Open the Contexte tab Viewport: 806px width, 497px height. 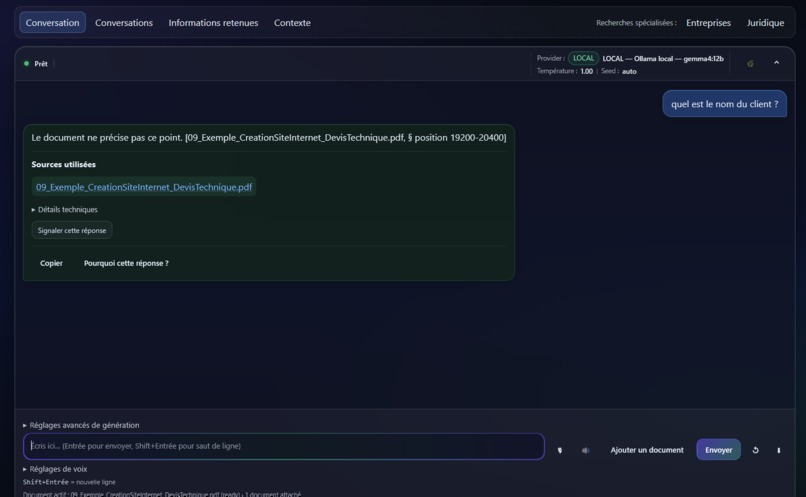292,23
